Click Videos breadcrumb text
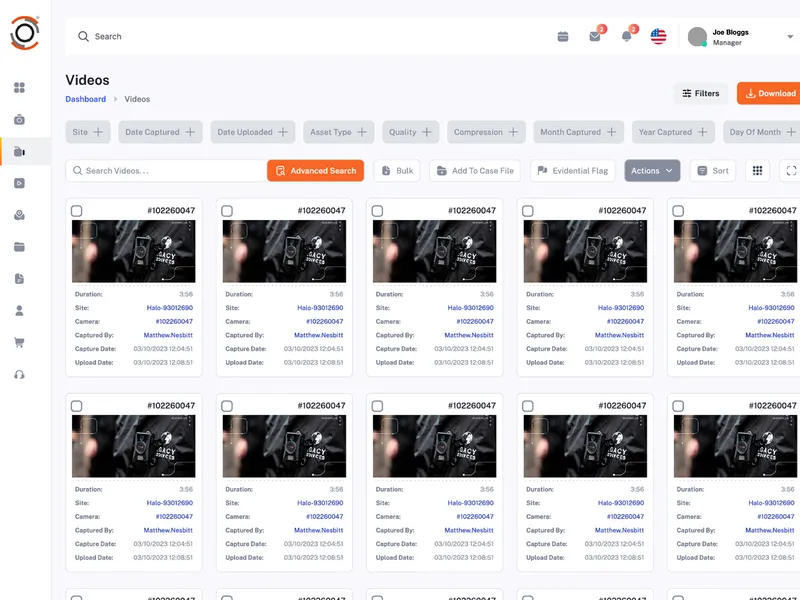The width and height of the screenshot is (800, 600). pos(137,99)
